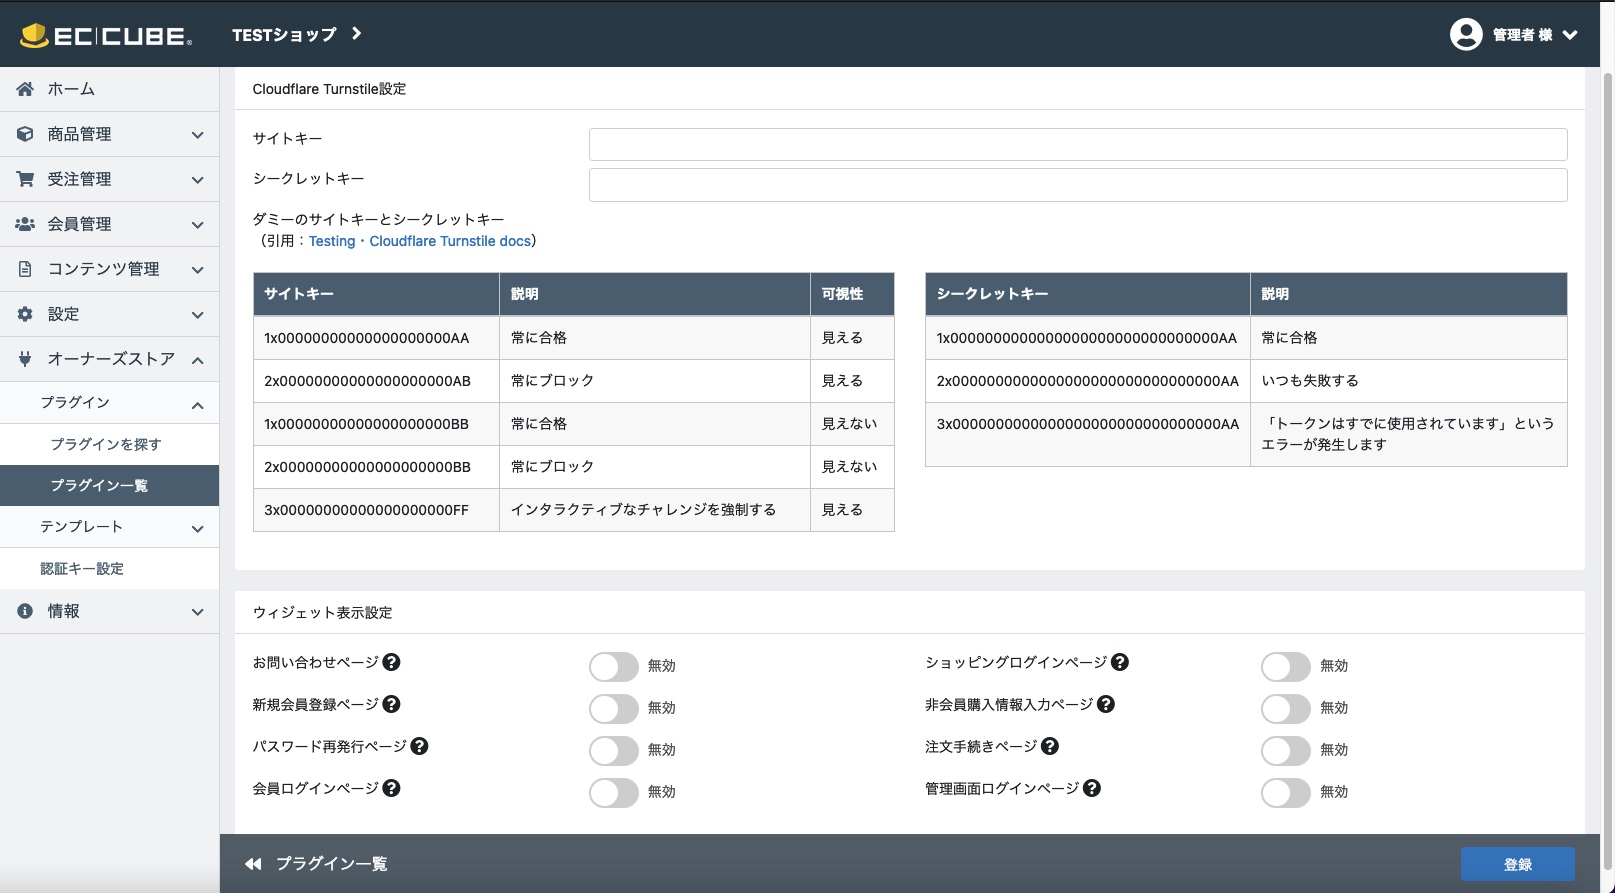Click help icon beside 管理画面ログインページ
This screenshot has height=893, width=1615.
pos(1092,788)
